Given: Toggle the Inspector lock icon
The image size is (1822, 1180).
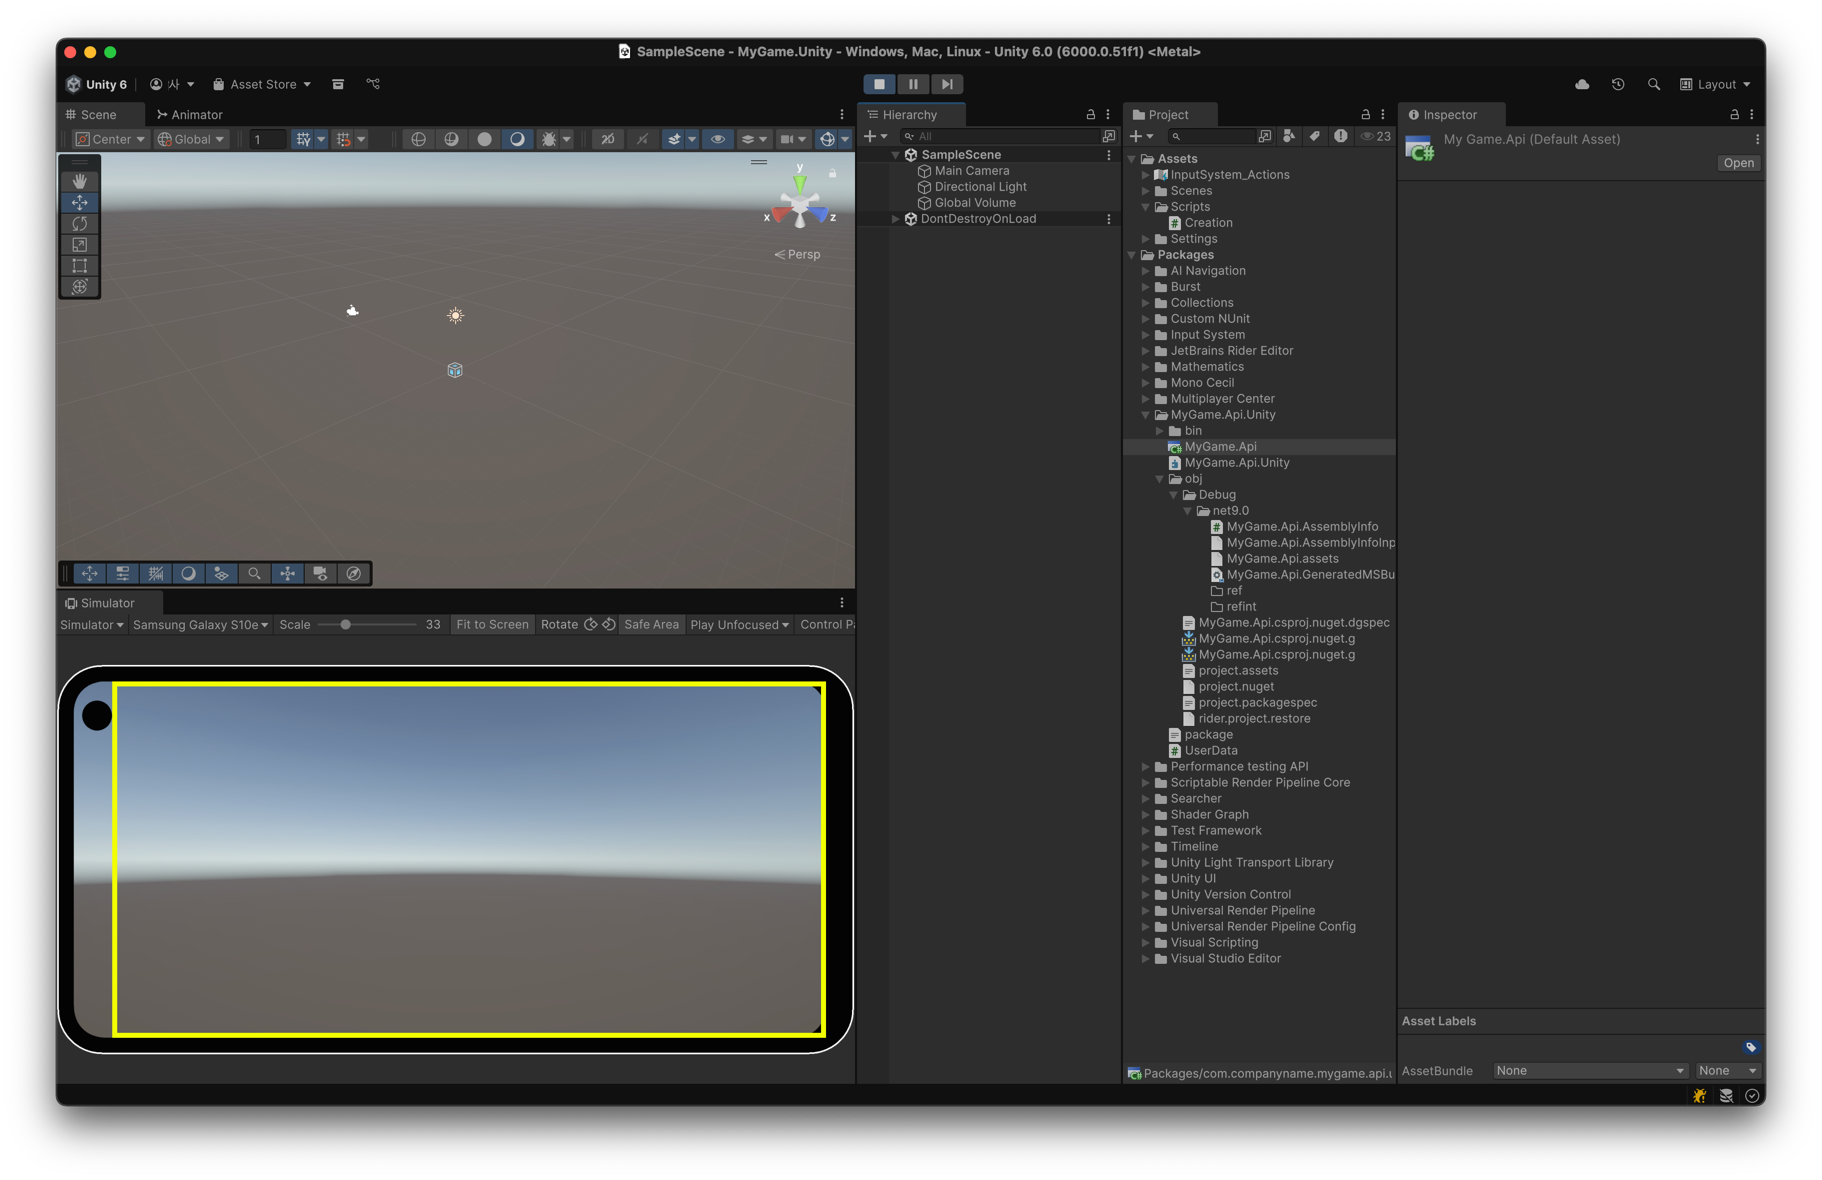Looking at the screenshot, I should pos(1734,115).
